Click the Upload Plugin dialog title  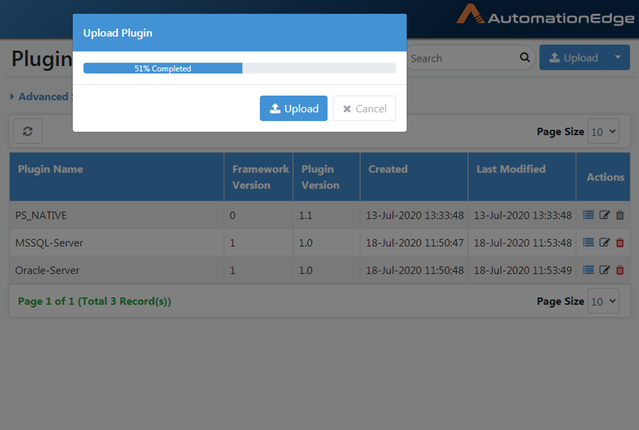click(117, 33)
